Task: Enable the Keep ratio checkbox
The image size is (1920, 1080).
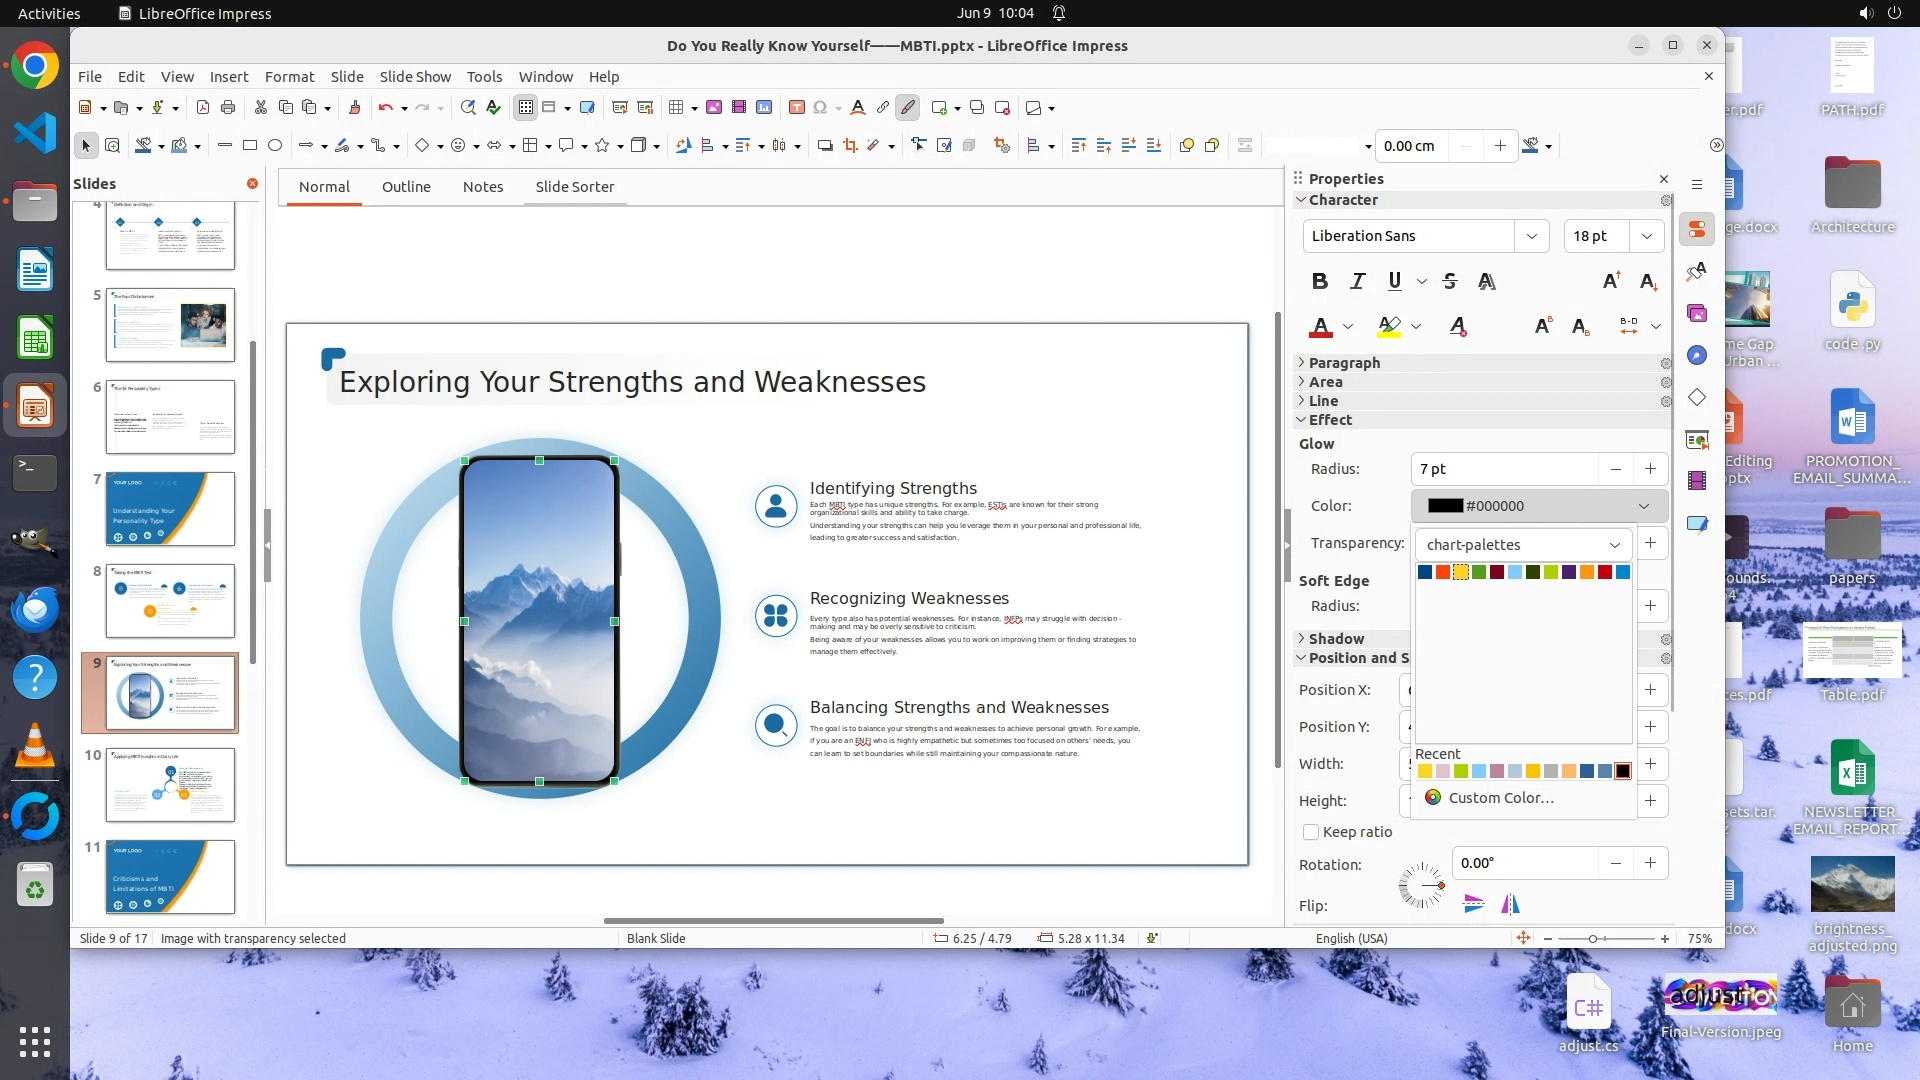Action: pyautogui.click(x=1311, y=832)
